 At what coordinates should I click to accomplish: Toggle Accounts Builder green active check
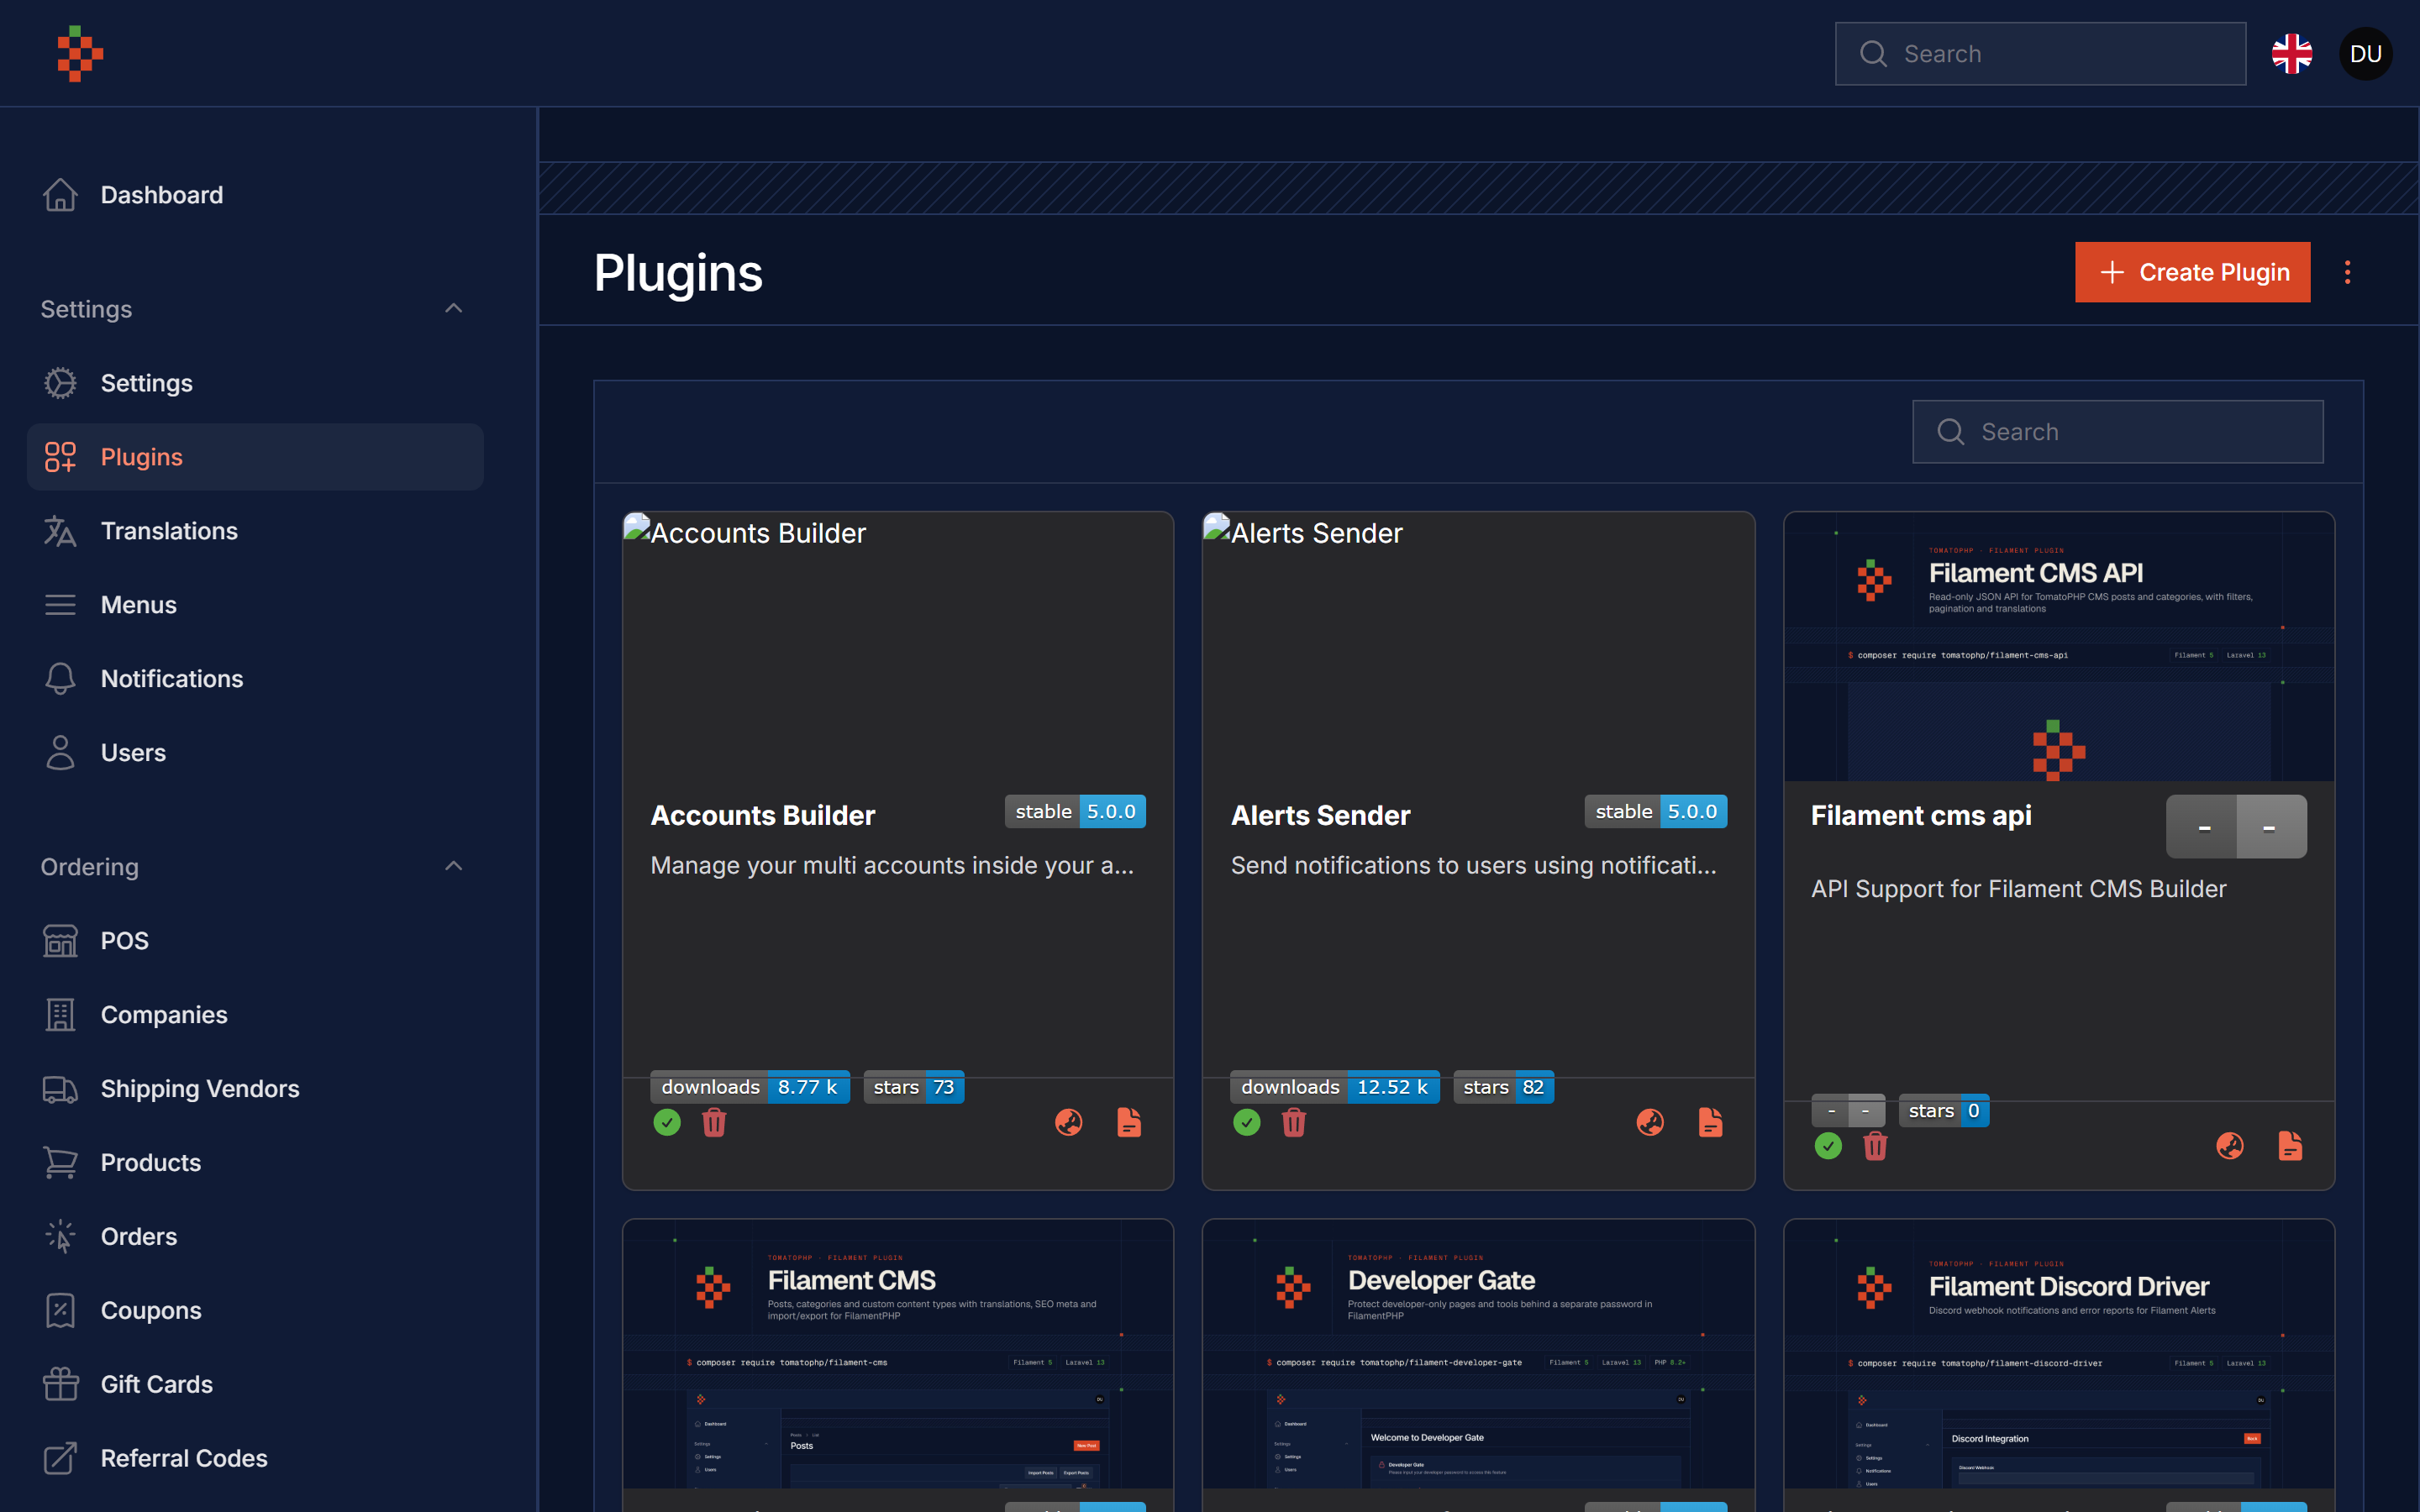(667, 1123)
